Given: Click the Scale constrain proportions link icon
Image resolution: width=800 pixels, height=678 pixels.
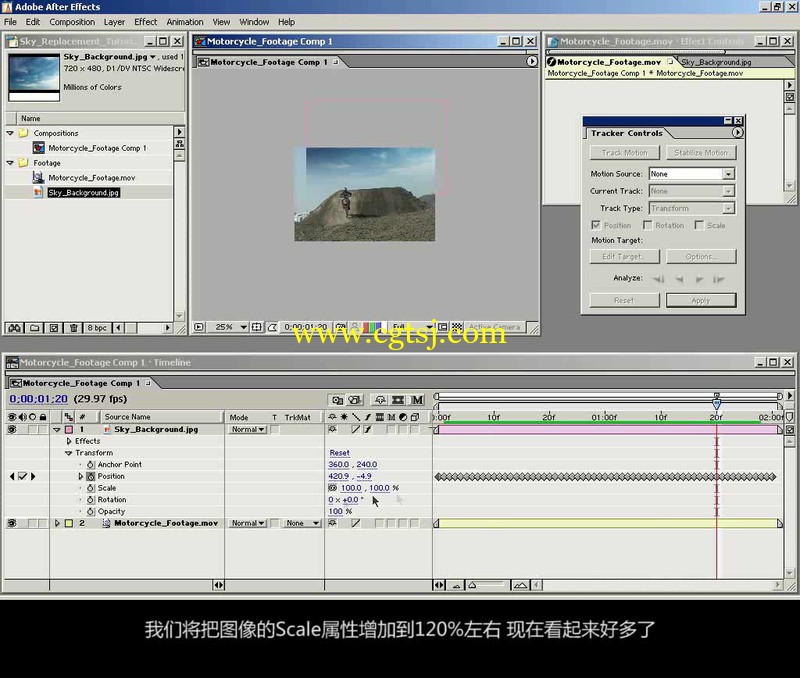Looking at the screenshot, I should point(333,488).
